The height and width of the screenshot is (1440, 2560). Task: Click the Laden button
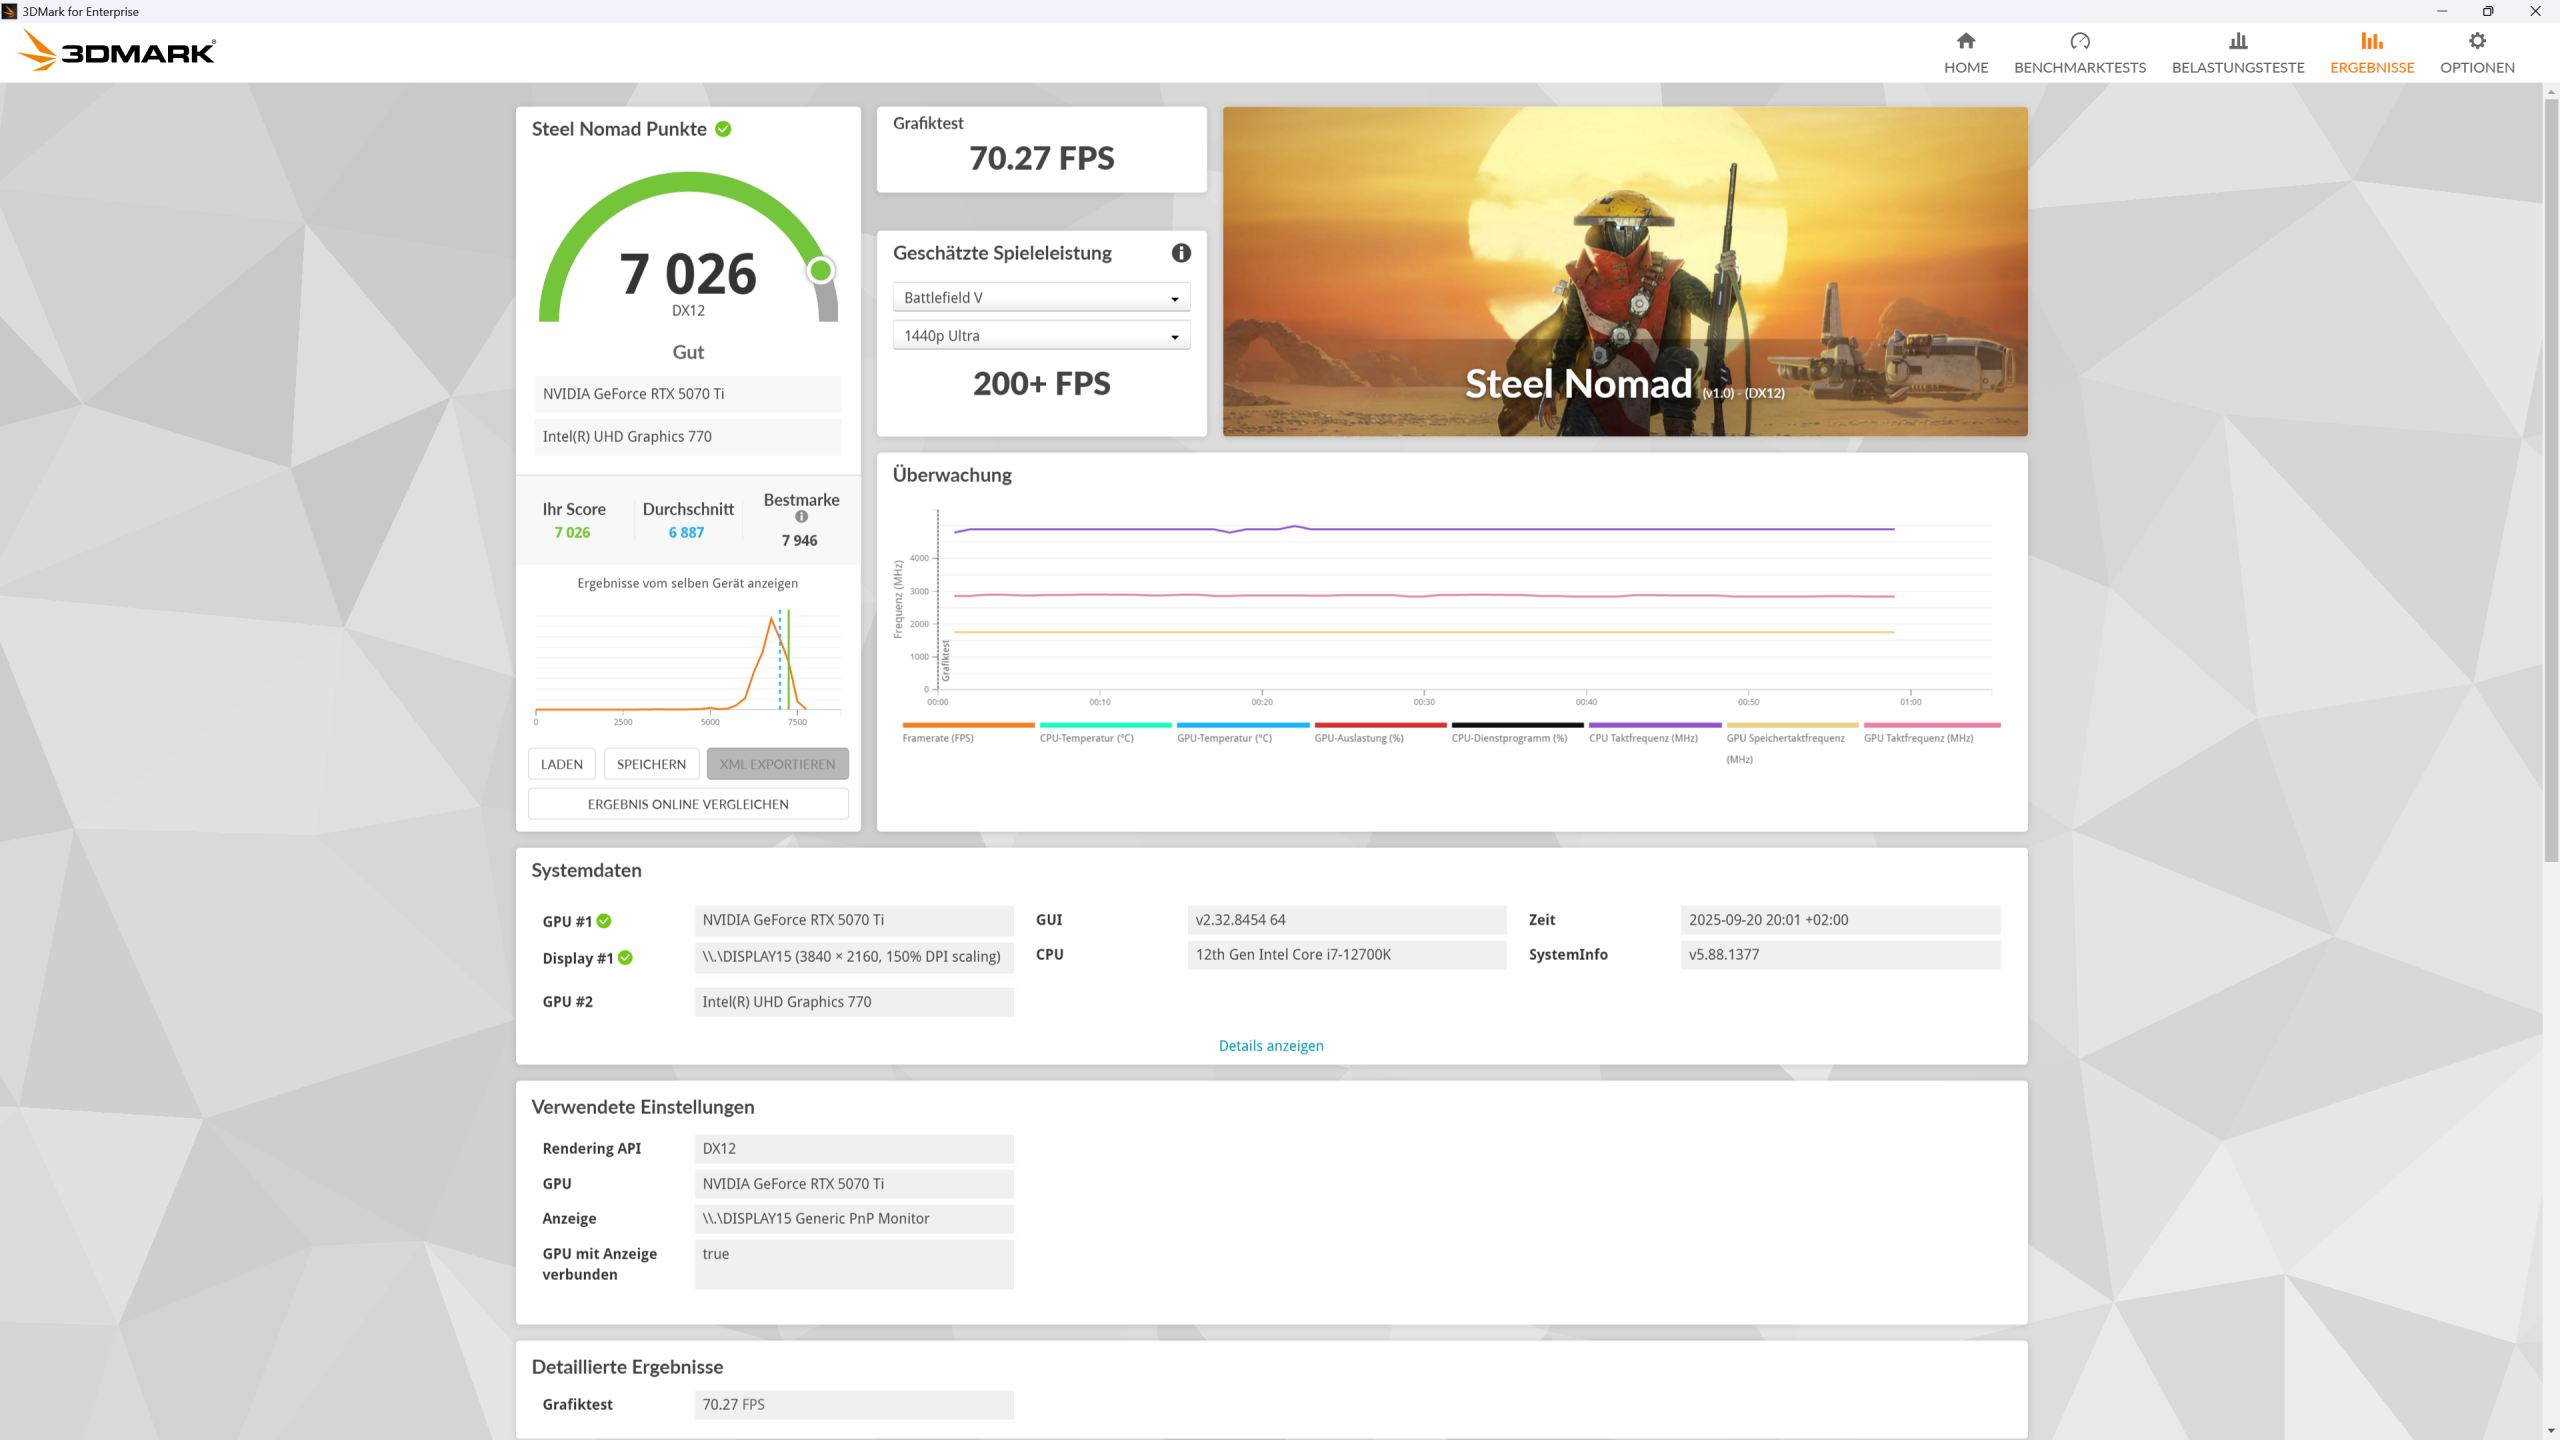pos(561,764)
